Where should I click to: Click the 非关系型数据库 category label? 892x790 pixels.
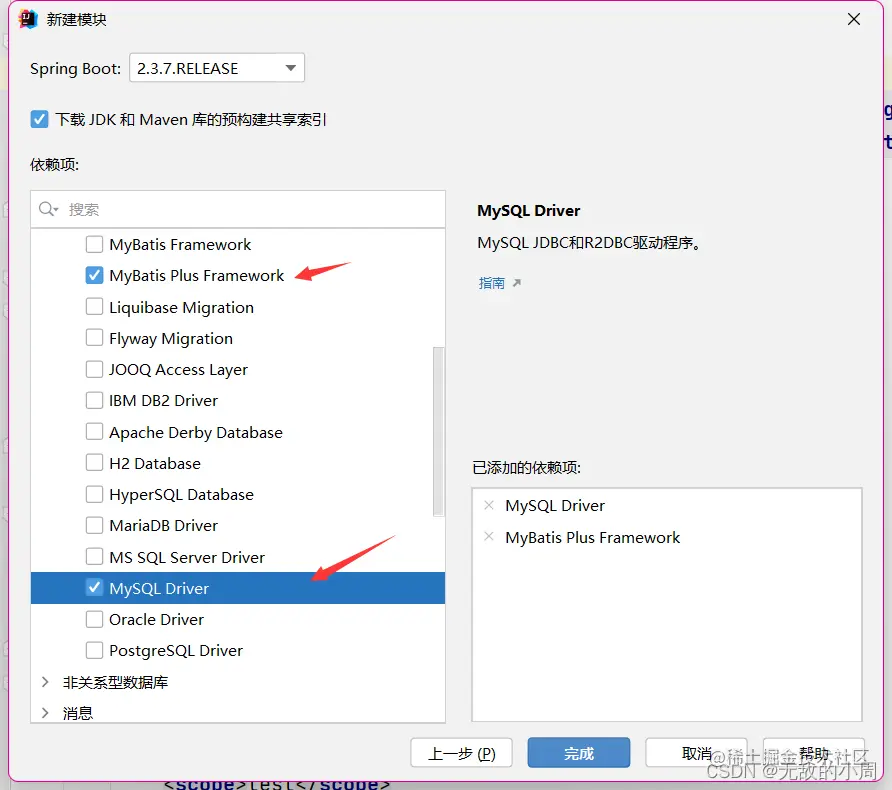coord(115,682)
